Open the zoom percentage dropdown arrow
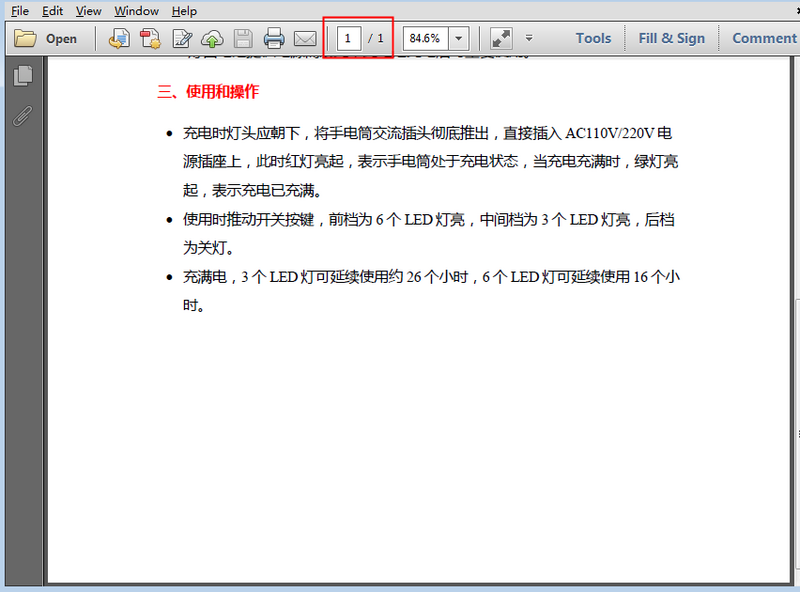800x592 pixels. click(456, 38)
